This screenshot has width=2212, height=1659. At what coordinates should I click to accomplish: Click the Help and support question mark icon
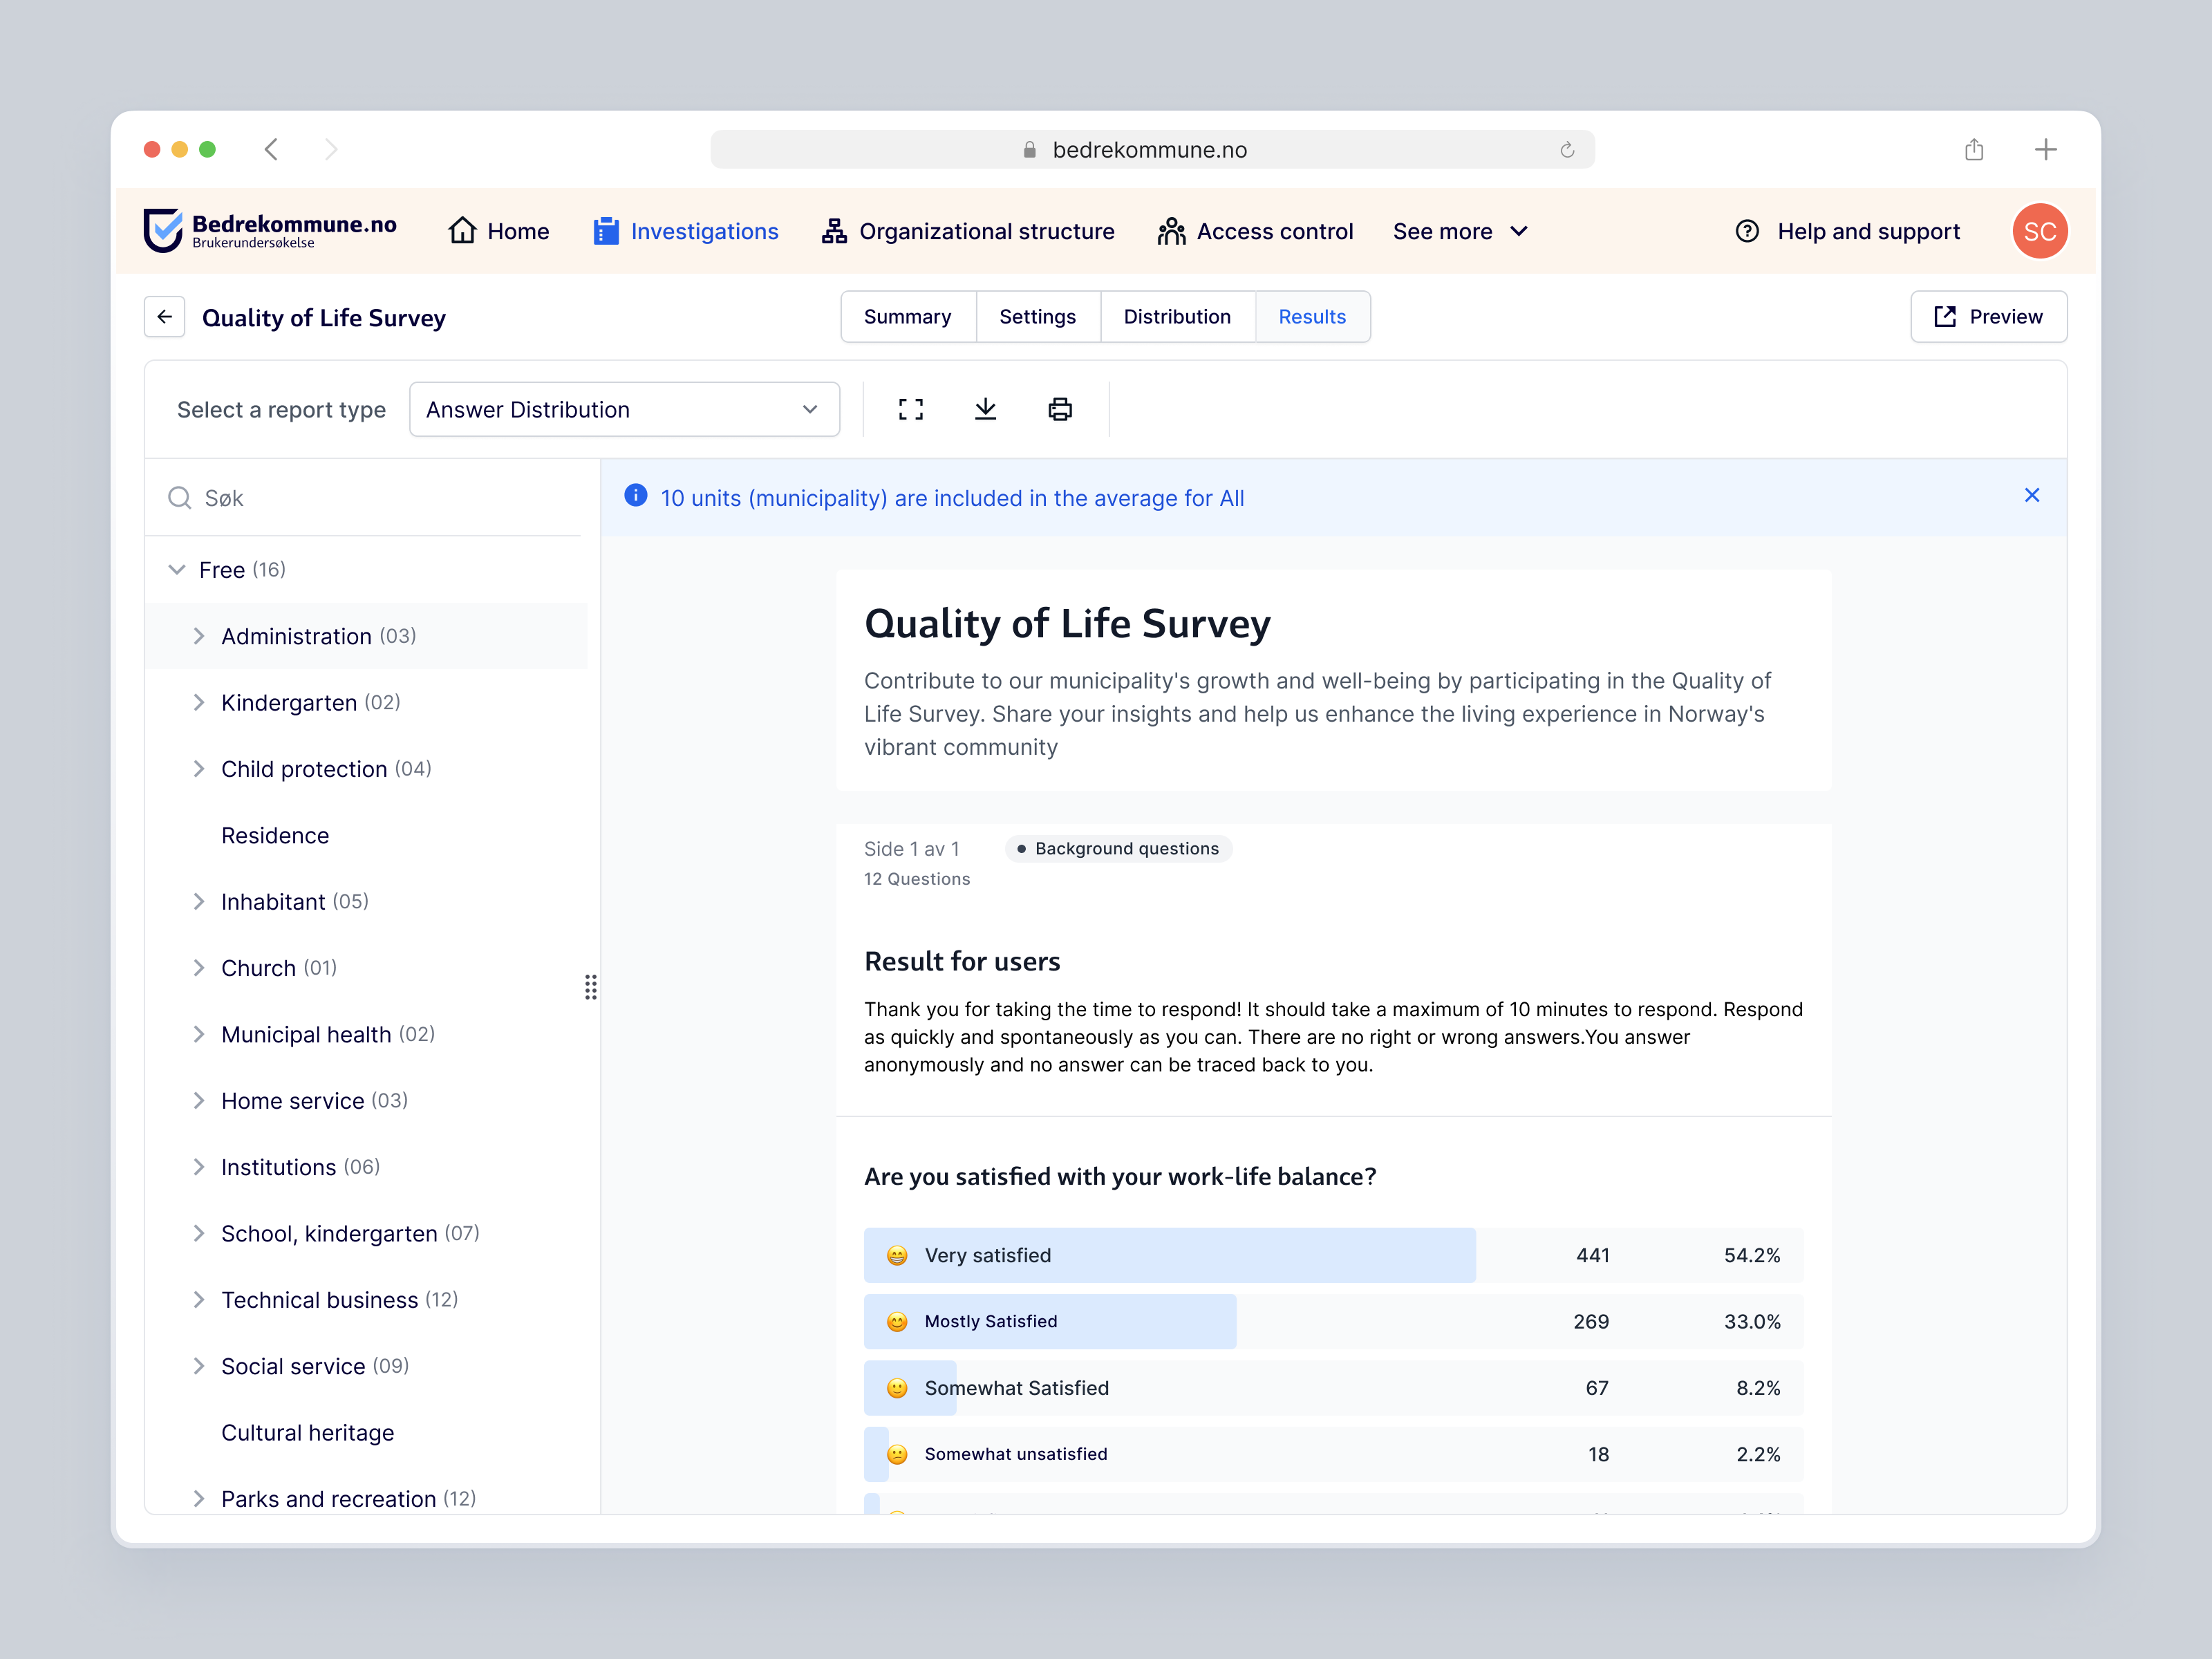pyautogui.click(x=1746, y=231)
